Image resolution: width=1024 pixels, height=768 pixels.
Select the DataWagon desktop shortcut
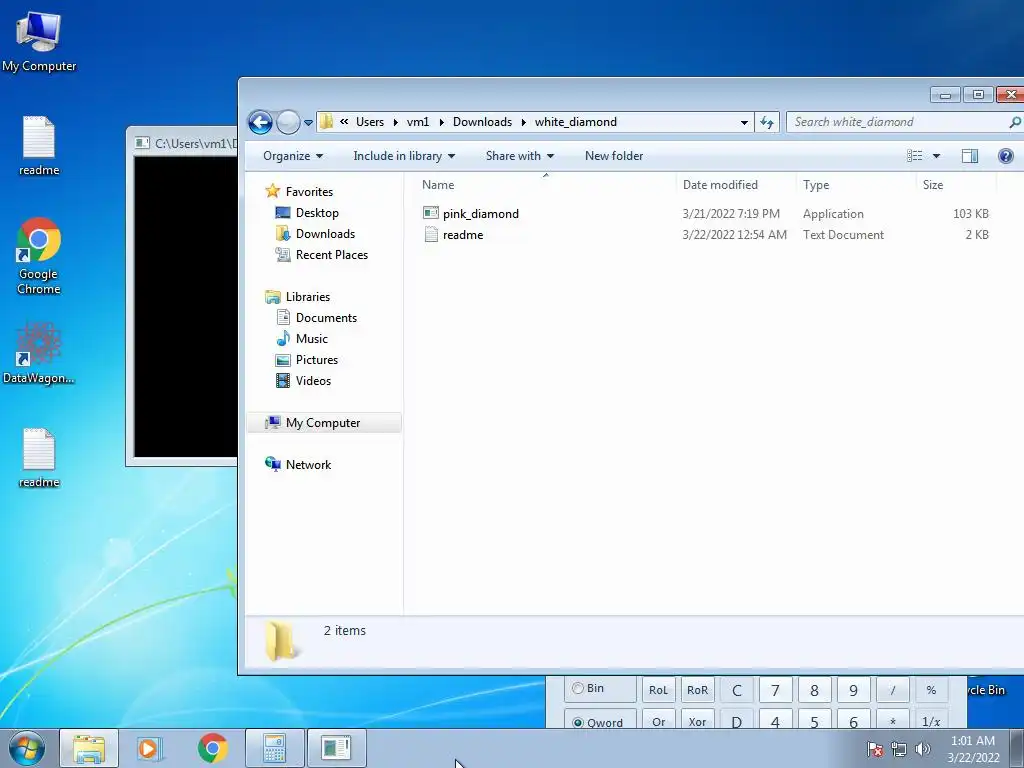click(x=39, y=353)
